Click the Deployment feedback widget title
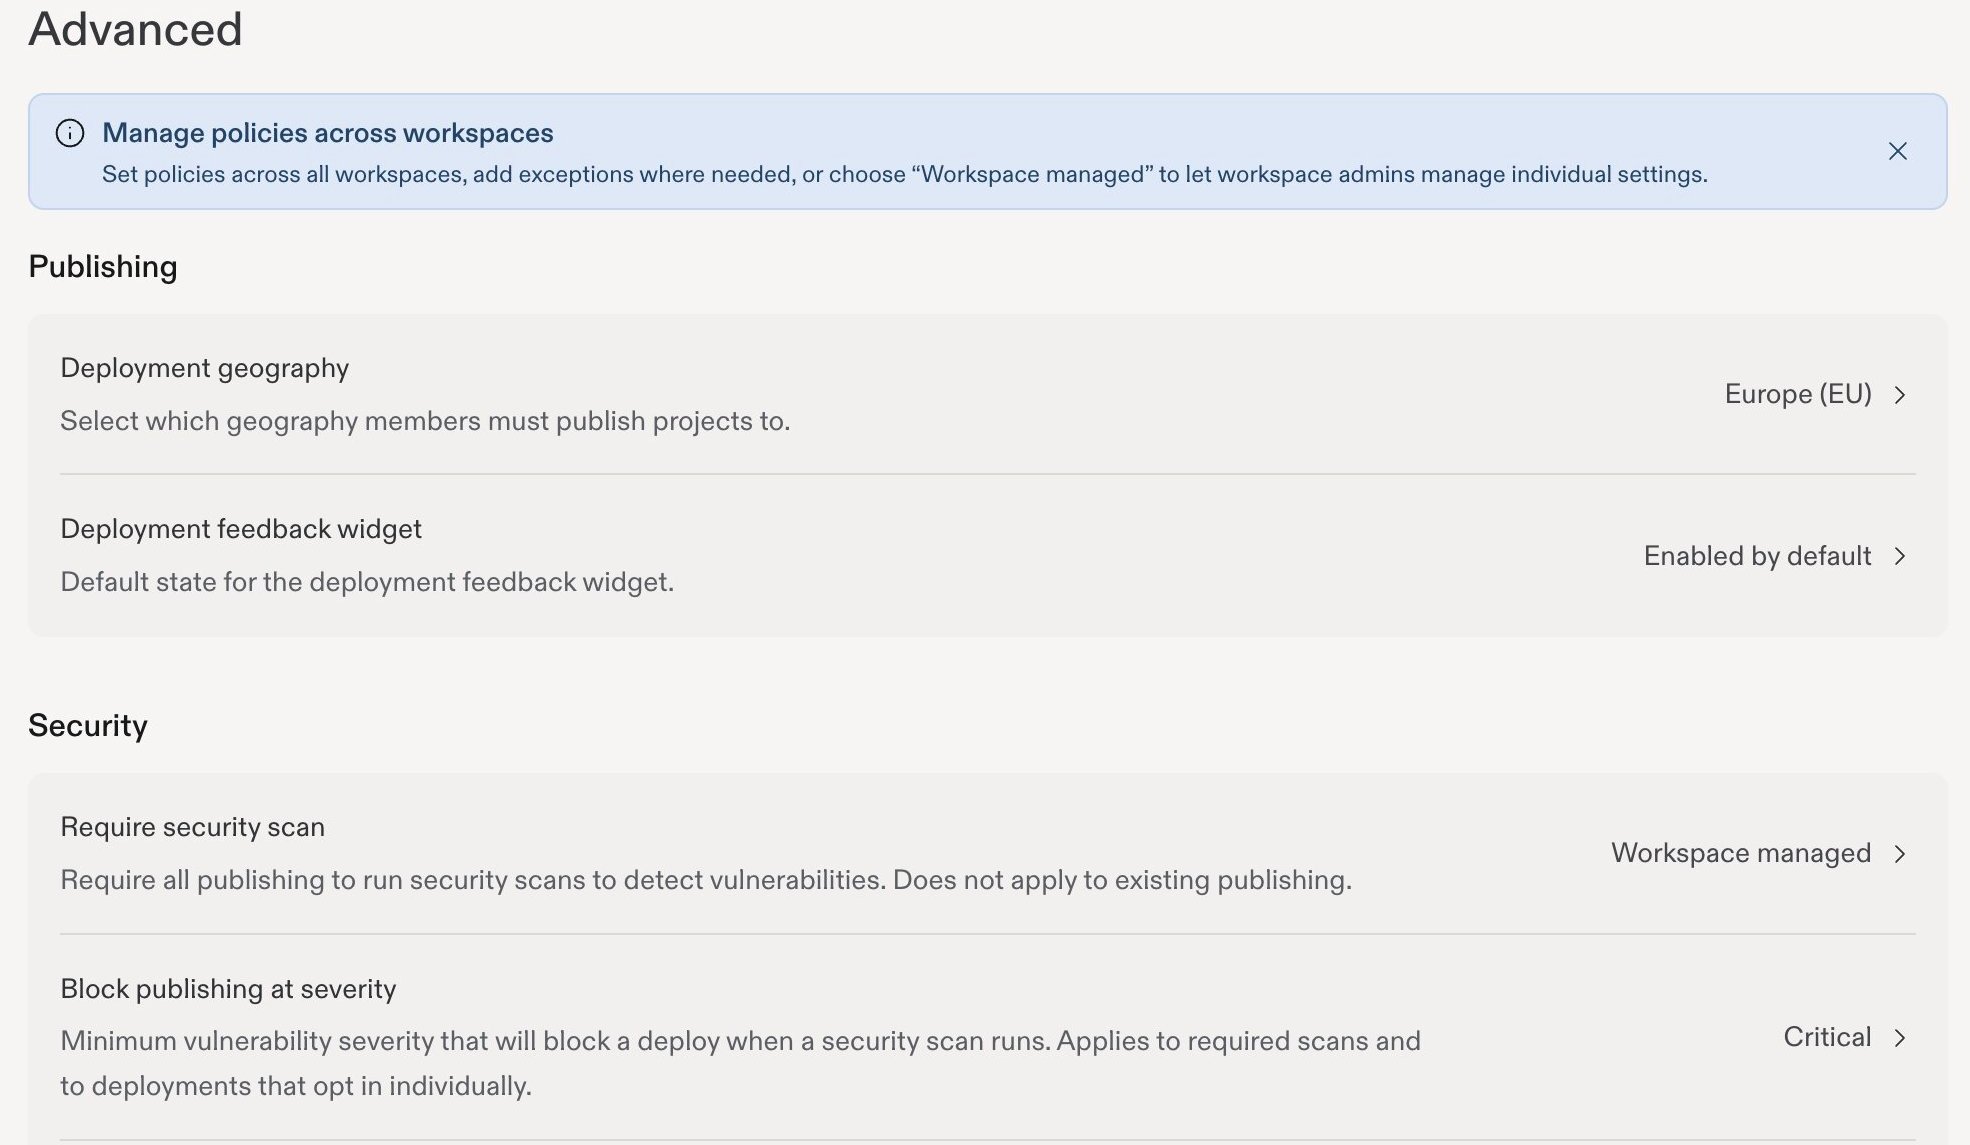The height and width of the screenshot is (1145, 1970). click(241, 529)
